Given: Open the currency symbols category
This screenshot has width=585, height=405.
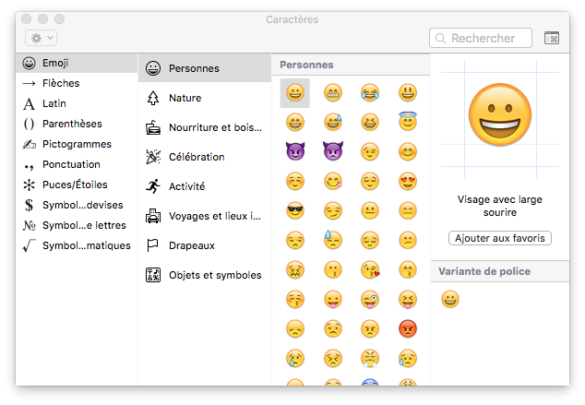Looking at the screenshot, I should pyautogui.click(x=76, y=205).
